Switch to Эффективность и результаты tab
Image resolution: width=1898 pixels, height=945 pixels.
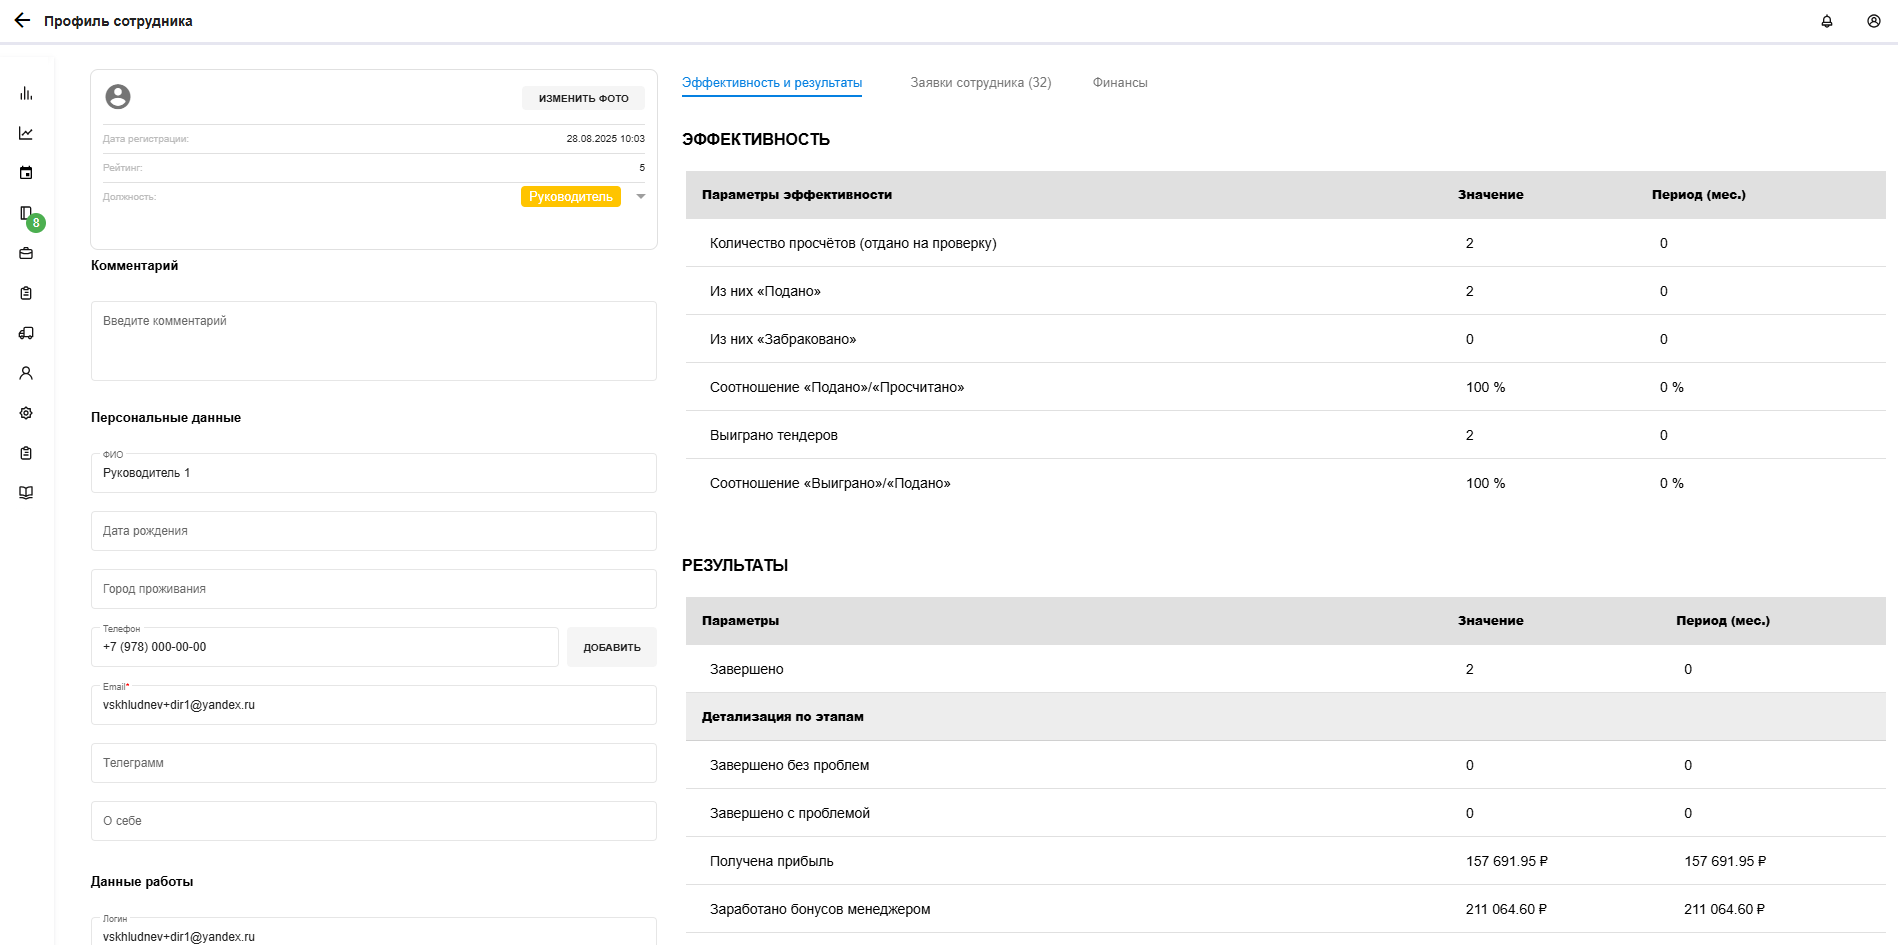pos(772,83)
